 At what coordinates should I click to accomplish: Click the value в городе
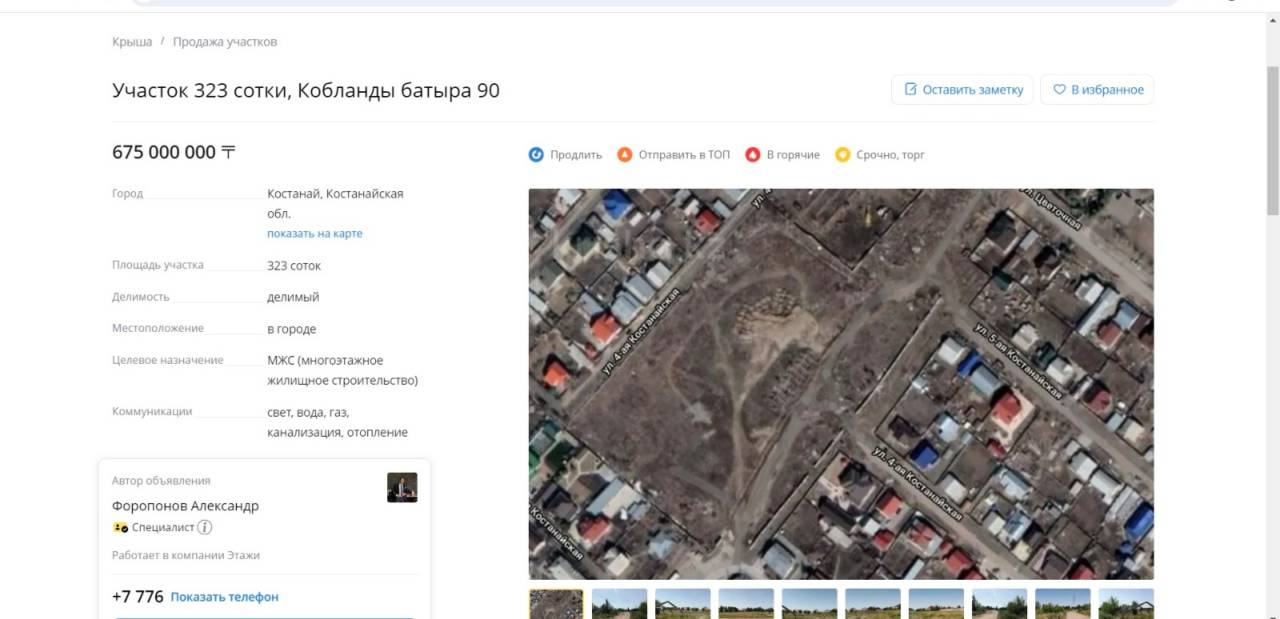tap(291, 329)
